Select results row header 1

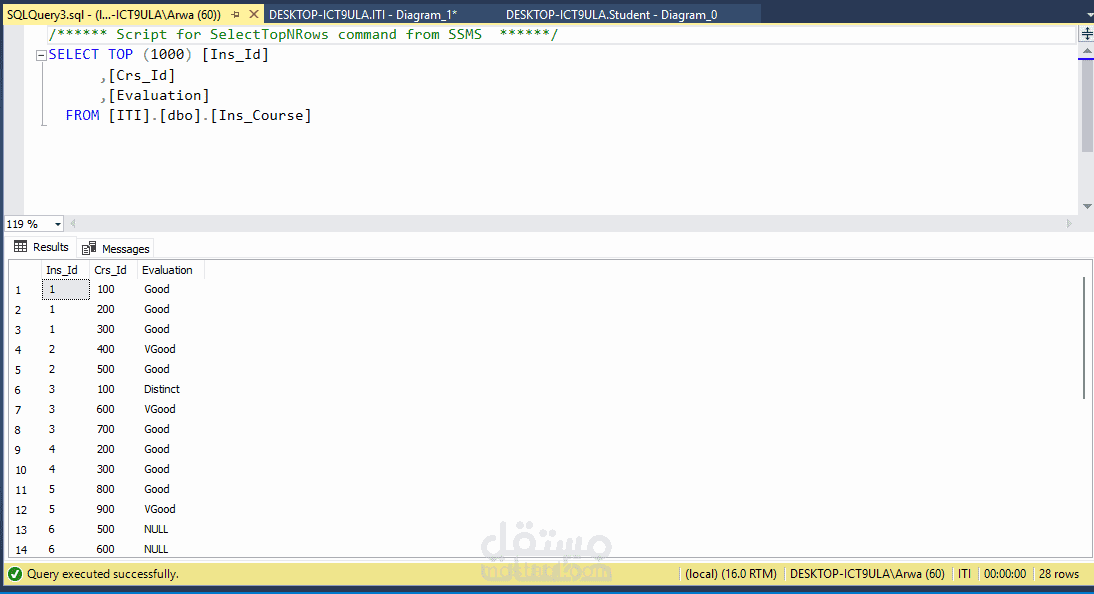[x=24, y=290]
